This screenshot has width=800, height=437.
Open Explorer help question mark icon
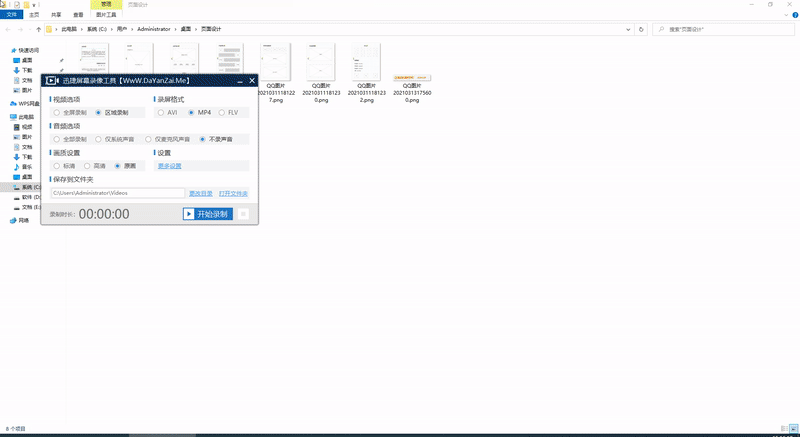tap(795, 15)
